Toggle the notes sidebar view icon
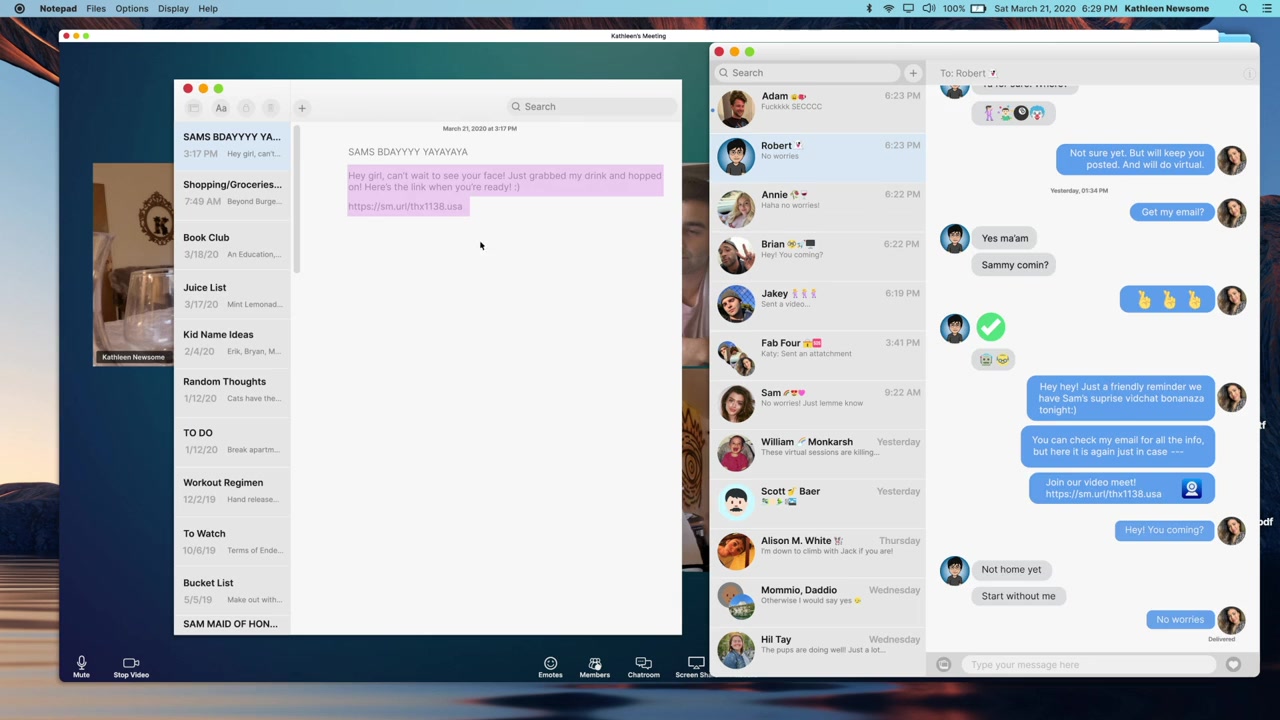This screenshot has height=720, width=1280. [194, 108]
